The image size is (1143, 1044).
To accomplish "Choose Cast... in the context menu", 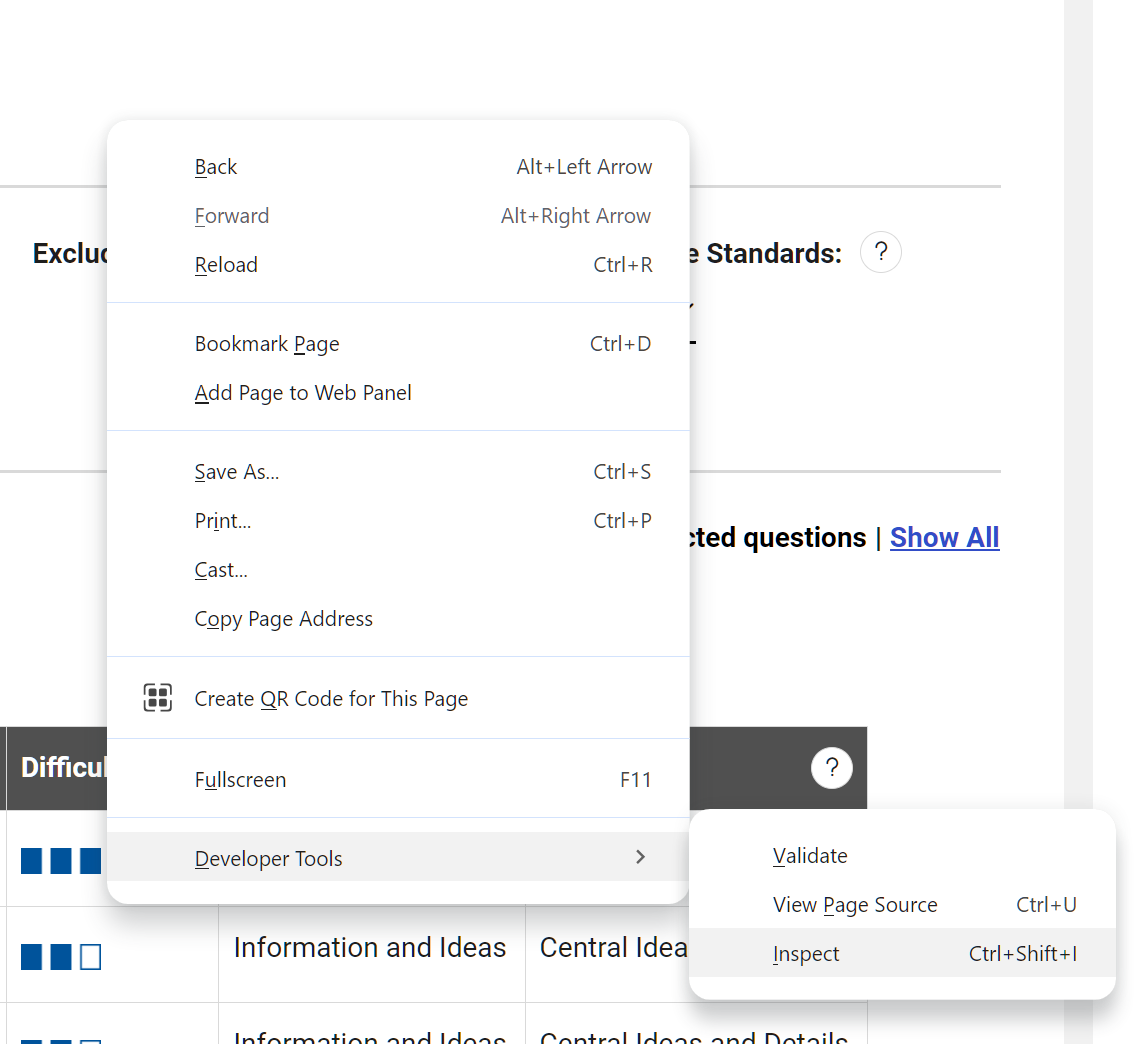I will click(x=398, y=569).
